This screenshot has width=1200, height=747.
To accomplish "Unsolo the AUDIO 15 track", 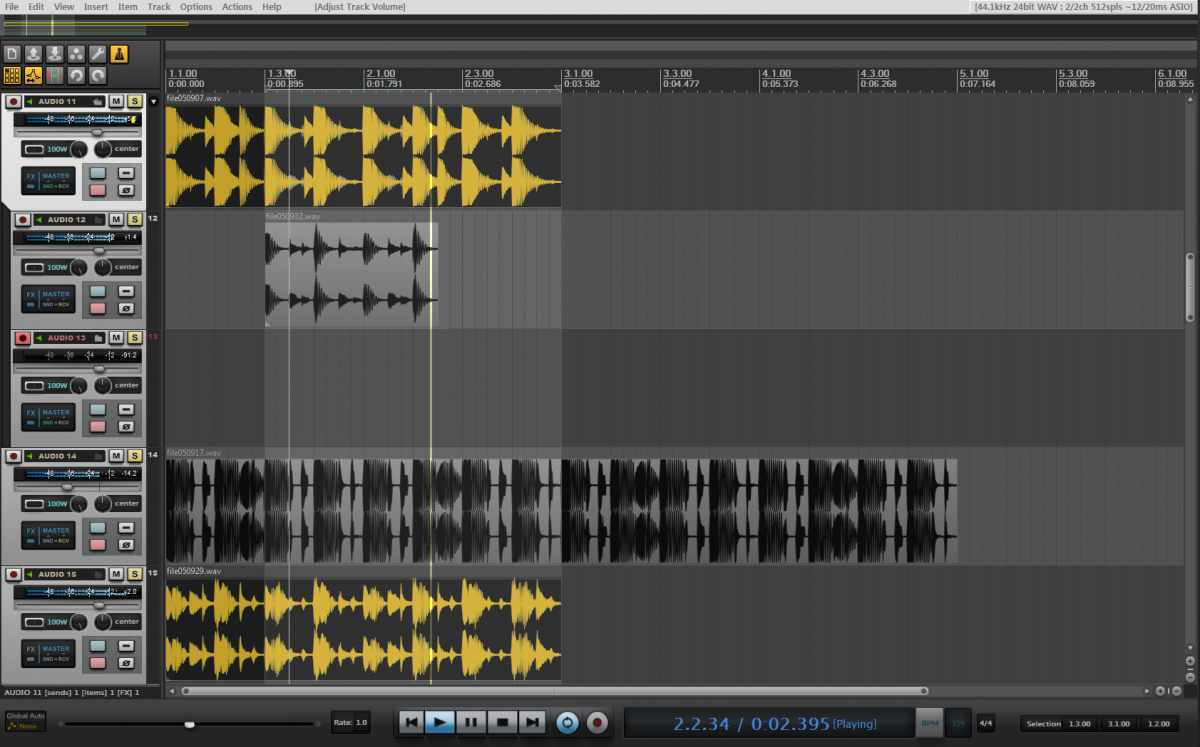I will coord(134,574).
